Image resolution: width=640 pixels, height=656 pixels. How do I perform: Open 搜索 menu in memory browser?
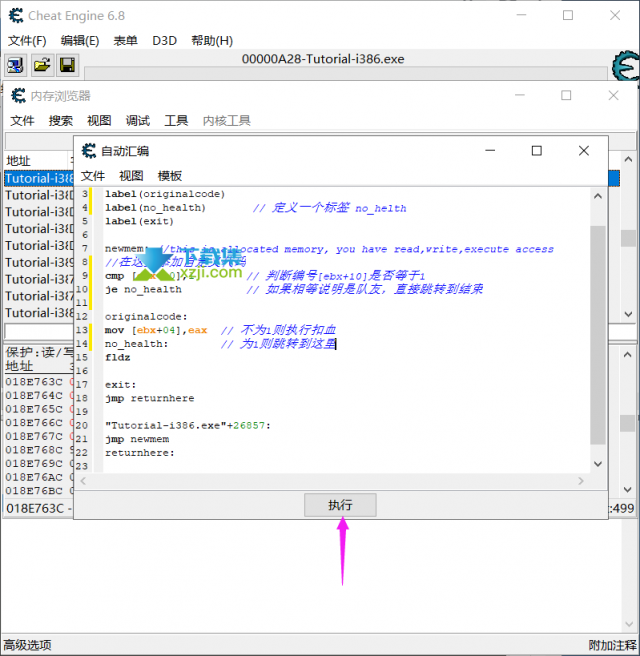coord(61,121)
